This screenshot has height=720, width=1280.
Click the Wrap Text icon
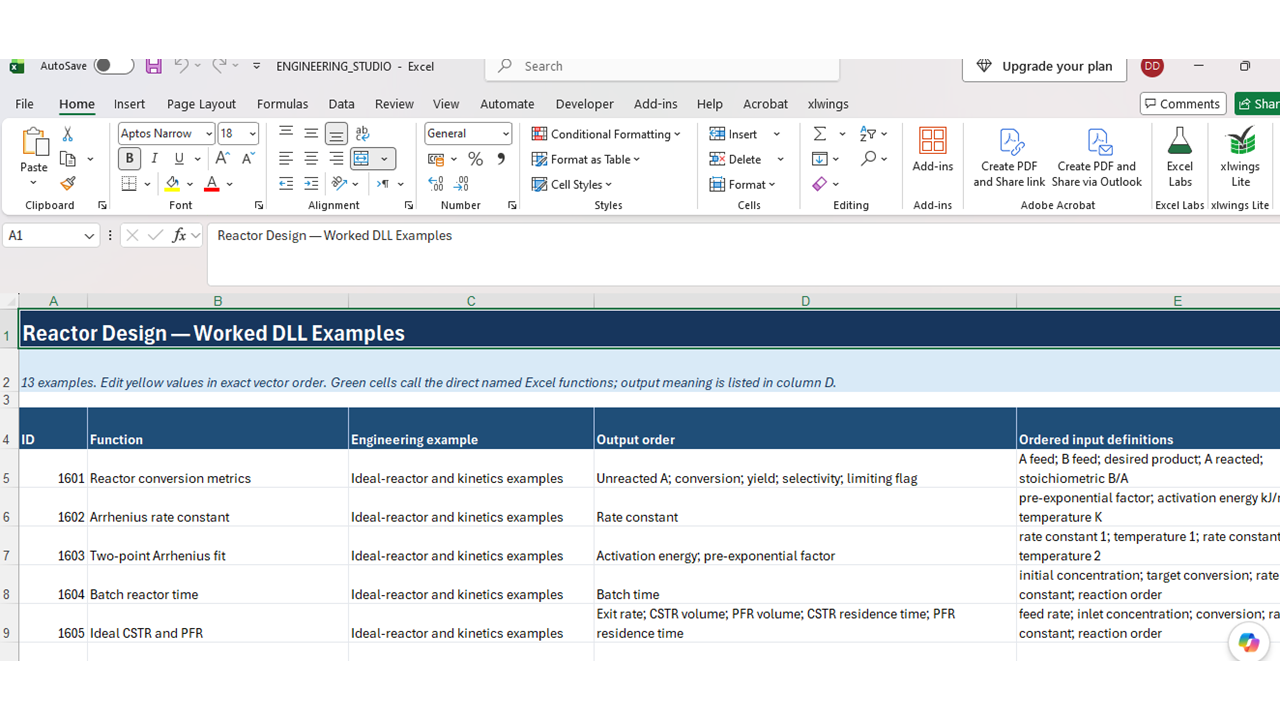tap(362, 133)
